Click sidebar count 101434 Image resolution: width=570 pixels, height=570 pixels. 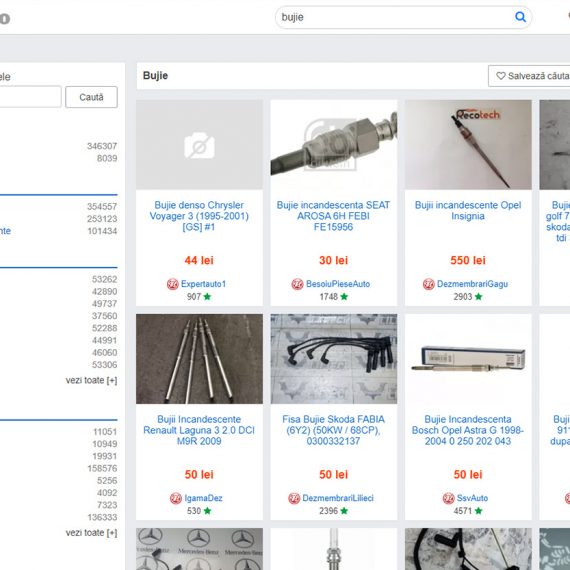(102, 231)
